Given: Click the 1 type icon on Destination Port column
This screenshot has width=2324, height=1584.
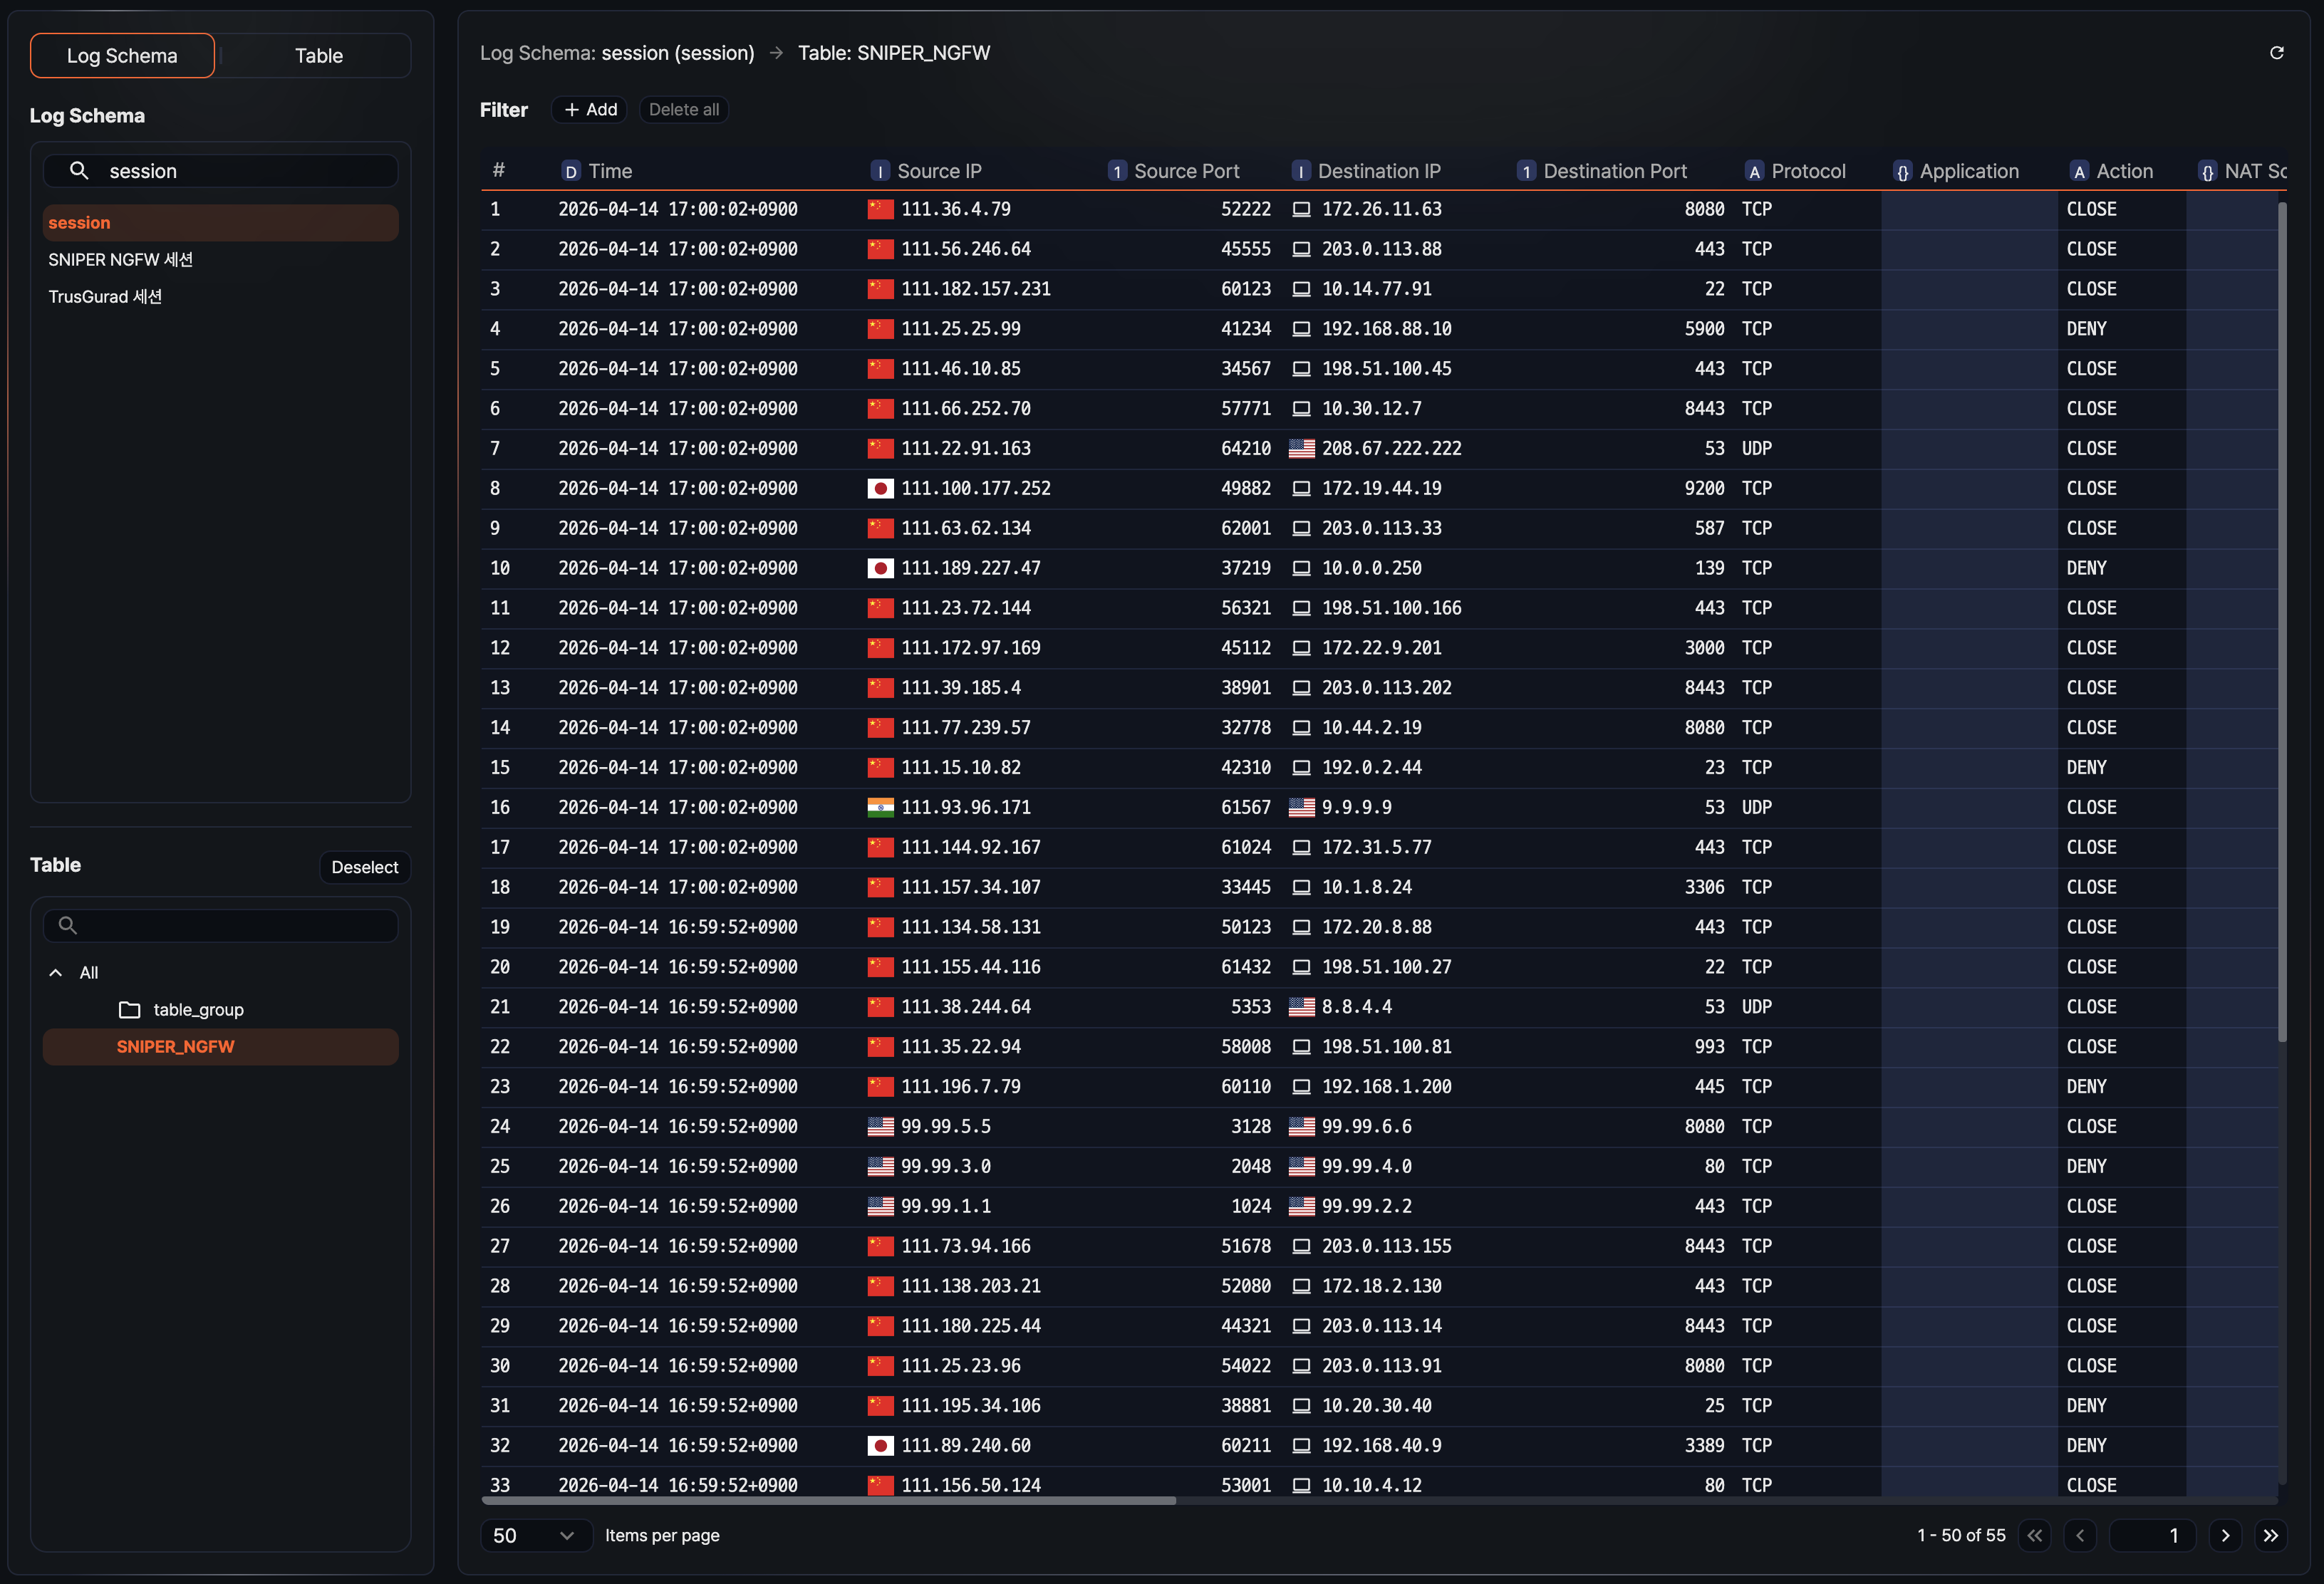Looking at the screenshot, I should pyautogui.click(x=1525, y=171).
